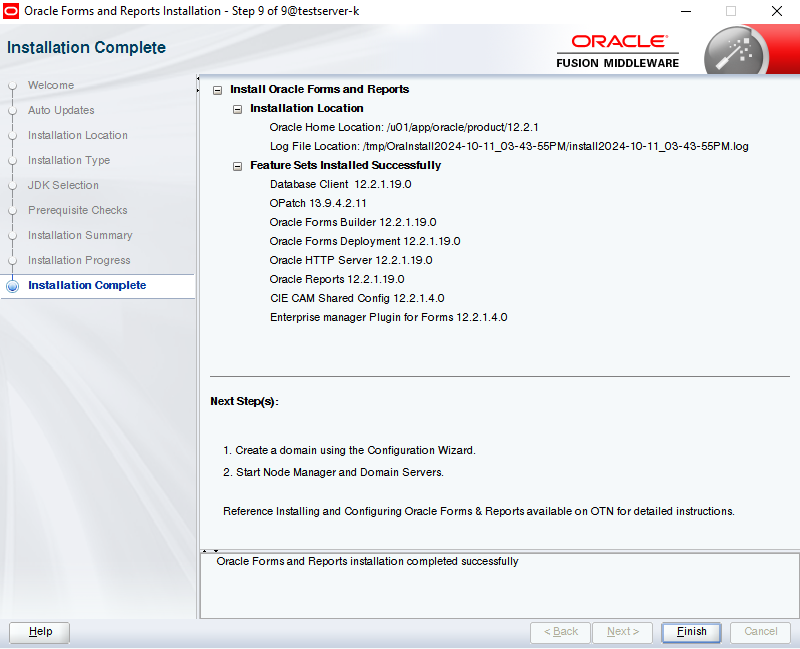Image resolution: width=800 pixels, height=649 pixels.
Task: Select the CIE CAM Shared Config row
Action: (x=357, y=298)
